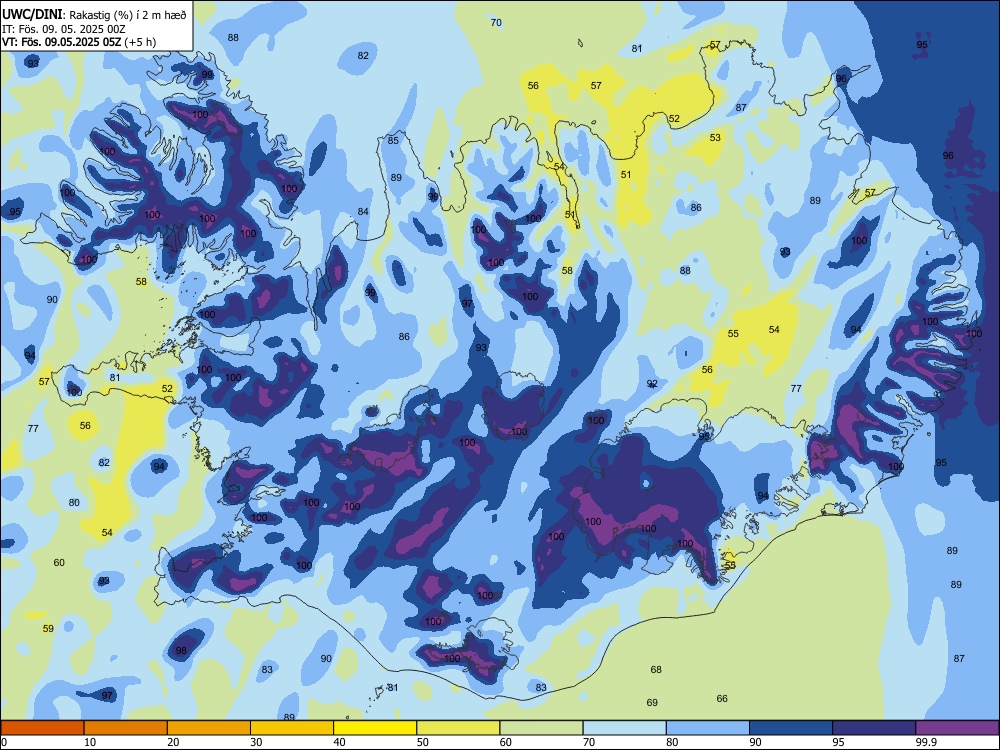Click the humidity value '92' on the map
This screenshot has height=750, width=1000.
tap(652, 383)
